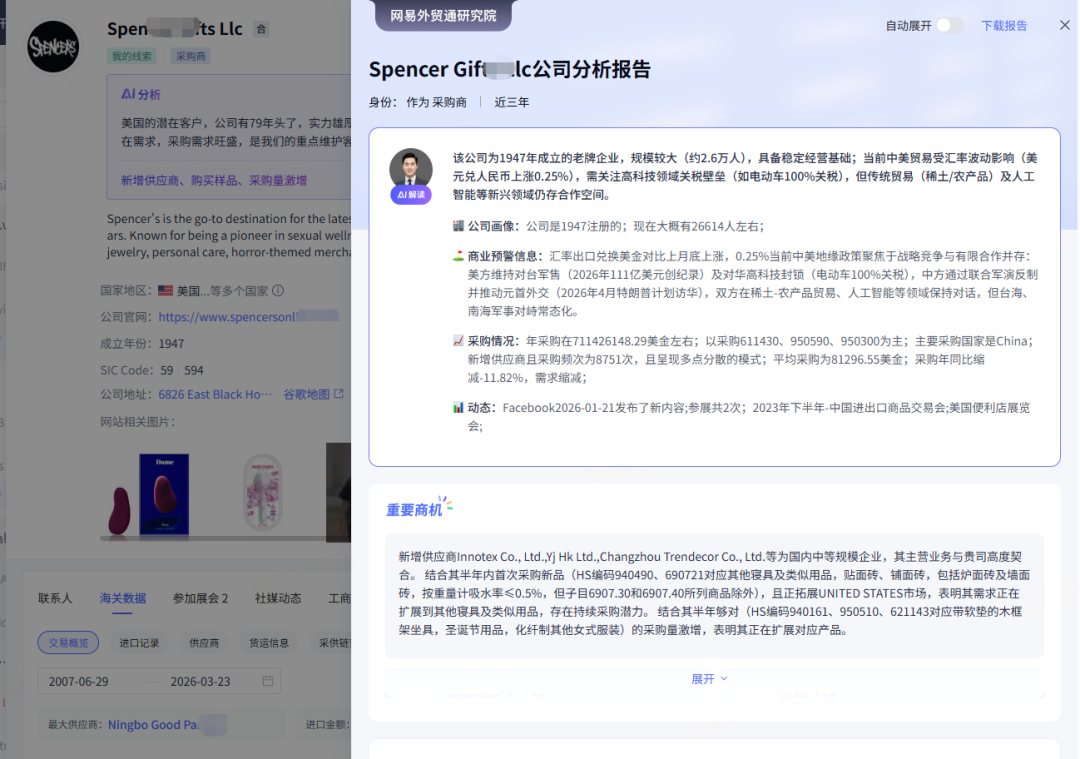Viewport: 1080px width, 759px height.
Task: Click the 下载报告 download report link
Action: (x=1004, y=26)
